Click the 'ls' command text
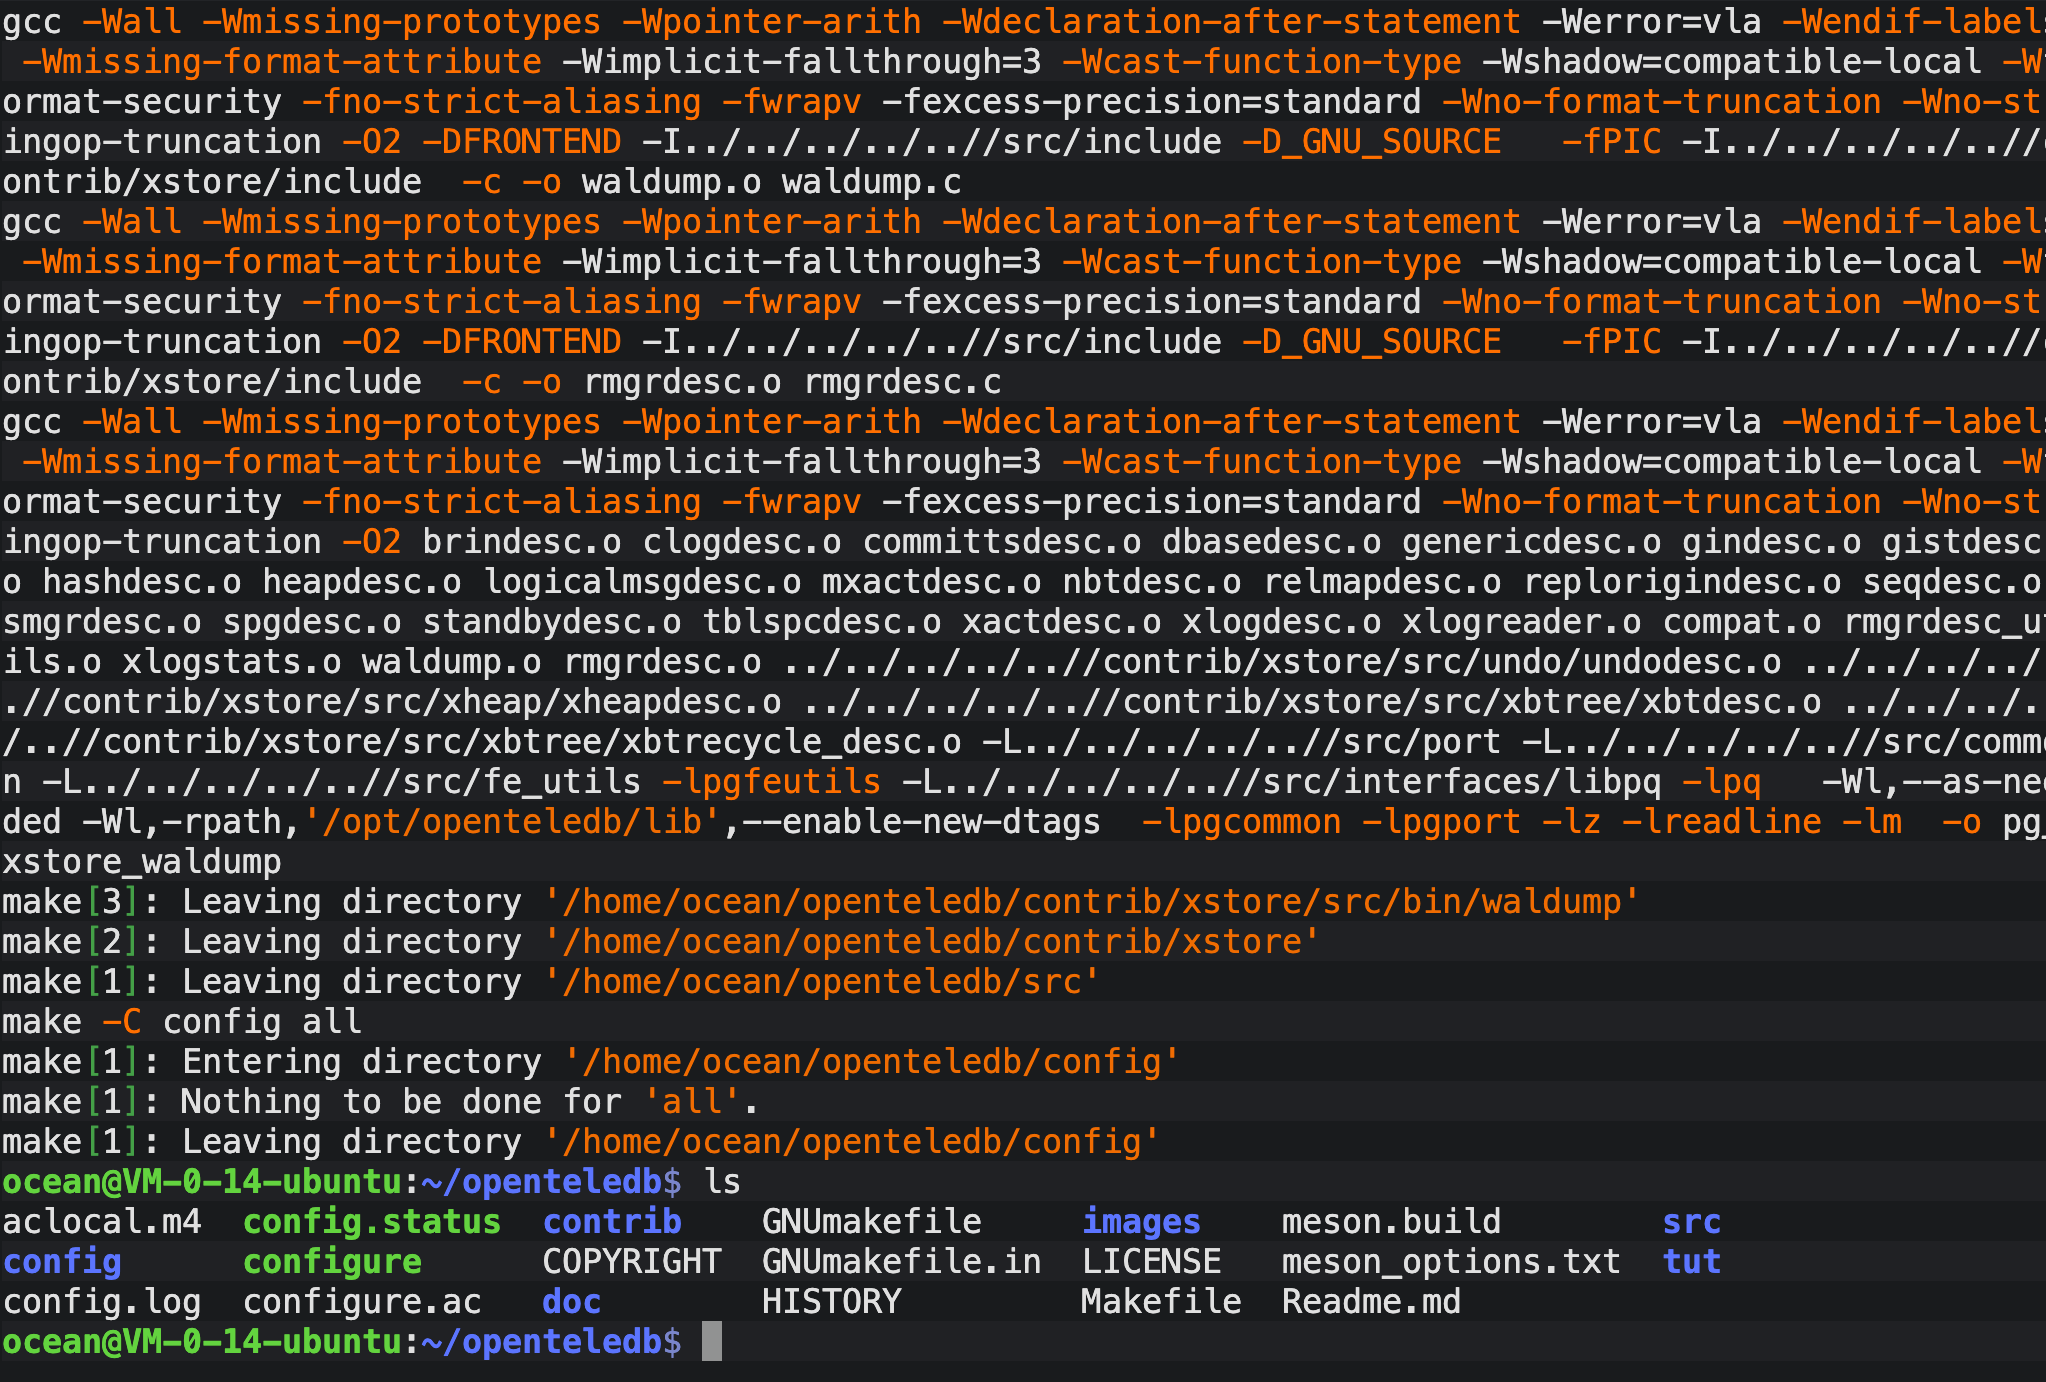Screen dimensions: 2046x1382 [x=722, y=1181]
